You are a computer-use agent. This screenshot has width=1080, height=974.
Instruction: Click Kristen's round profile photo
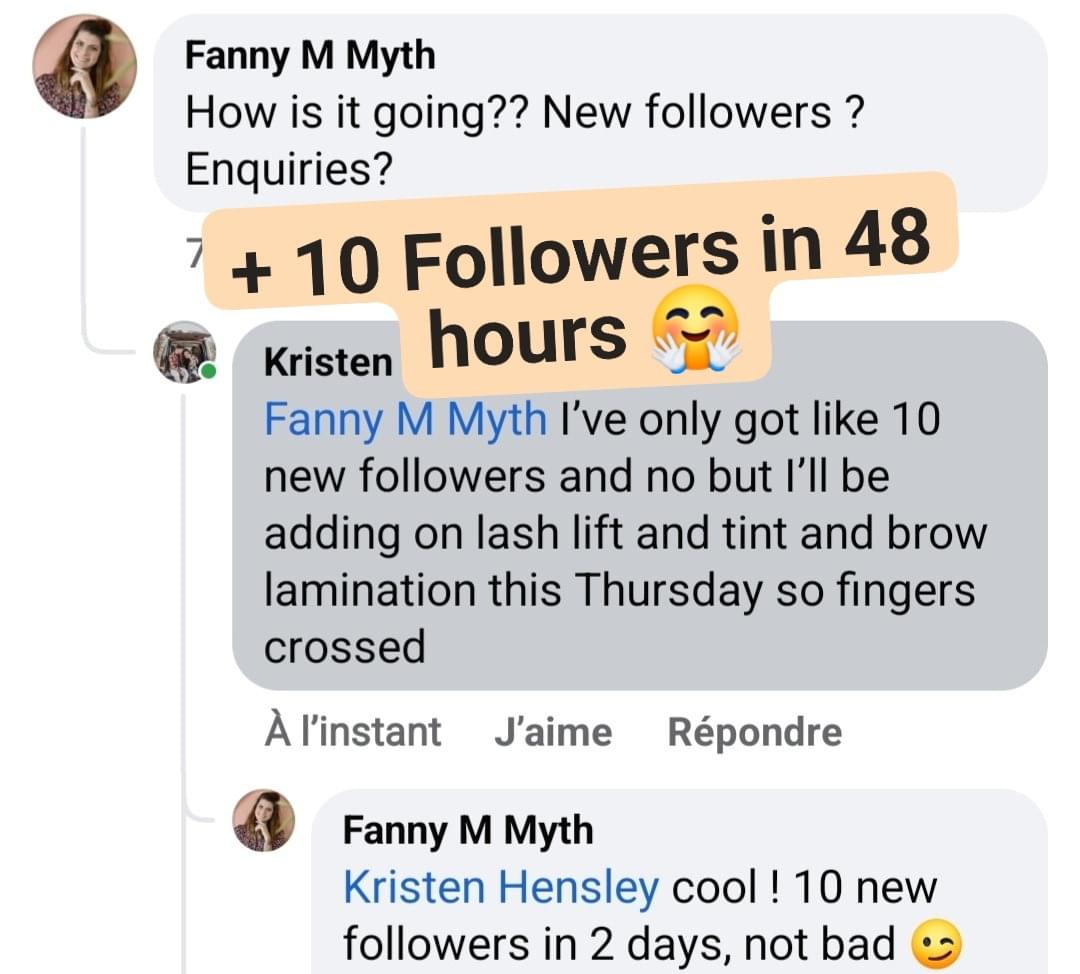point(184,352)
